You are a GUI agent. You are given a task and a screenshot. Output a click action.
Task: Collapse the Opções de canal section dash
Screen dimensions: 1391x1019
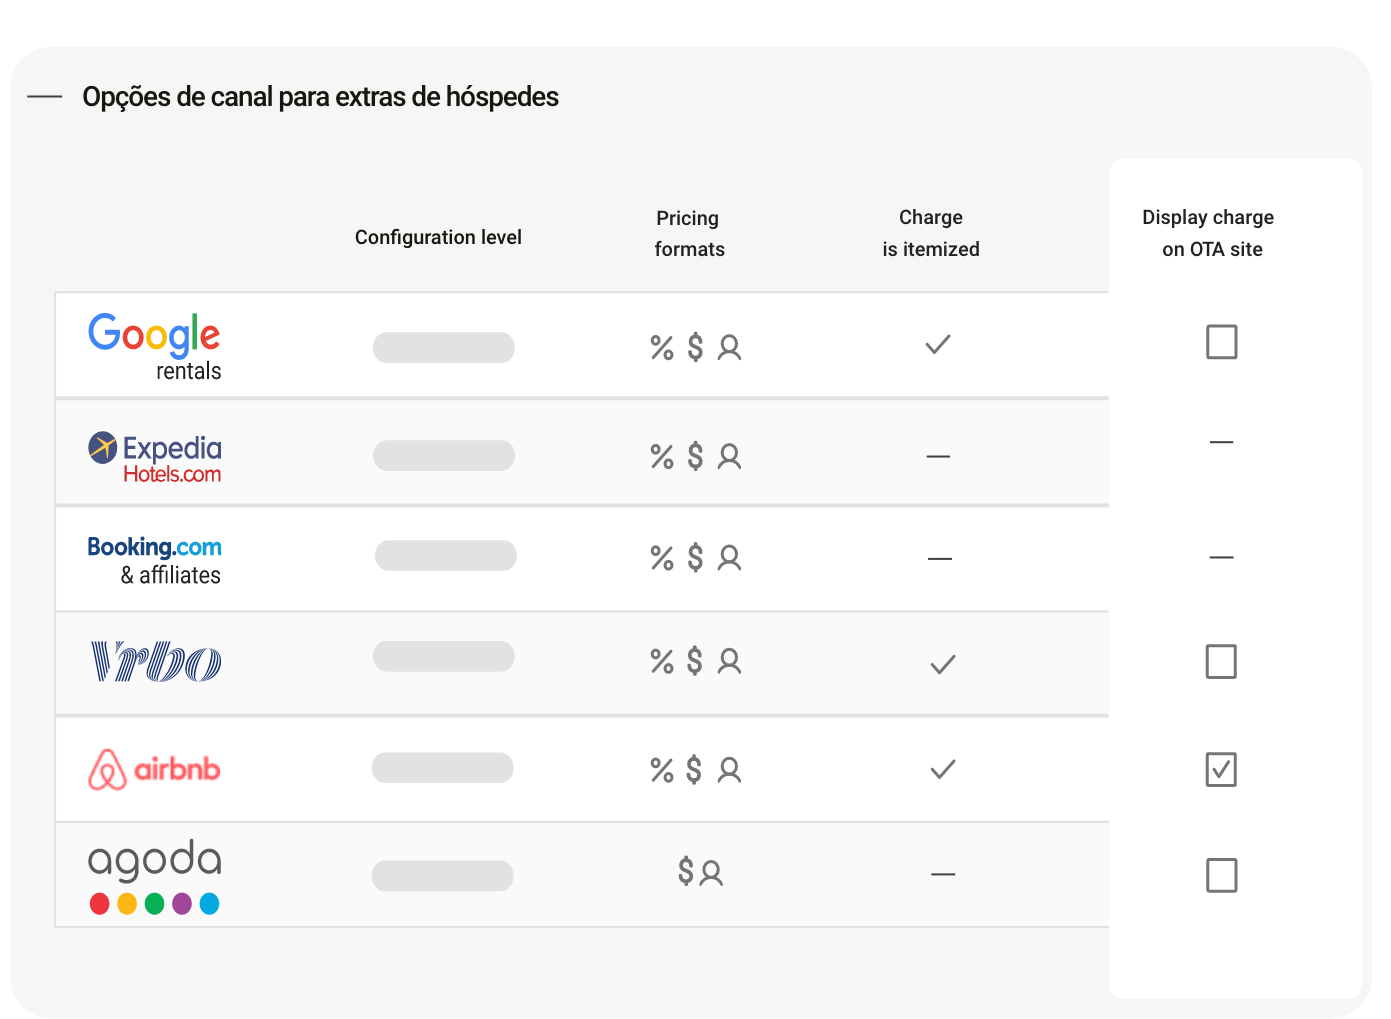pos(45,97)
